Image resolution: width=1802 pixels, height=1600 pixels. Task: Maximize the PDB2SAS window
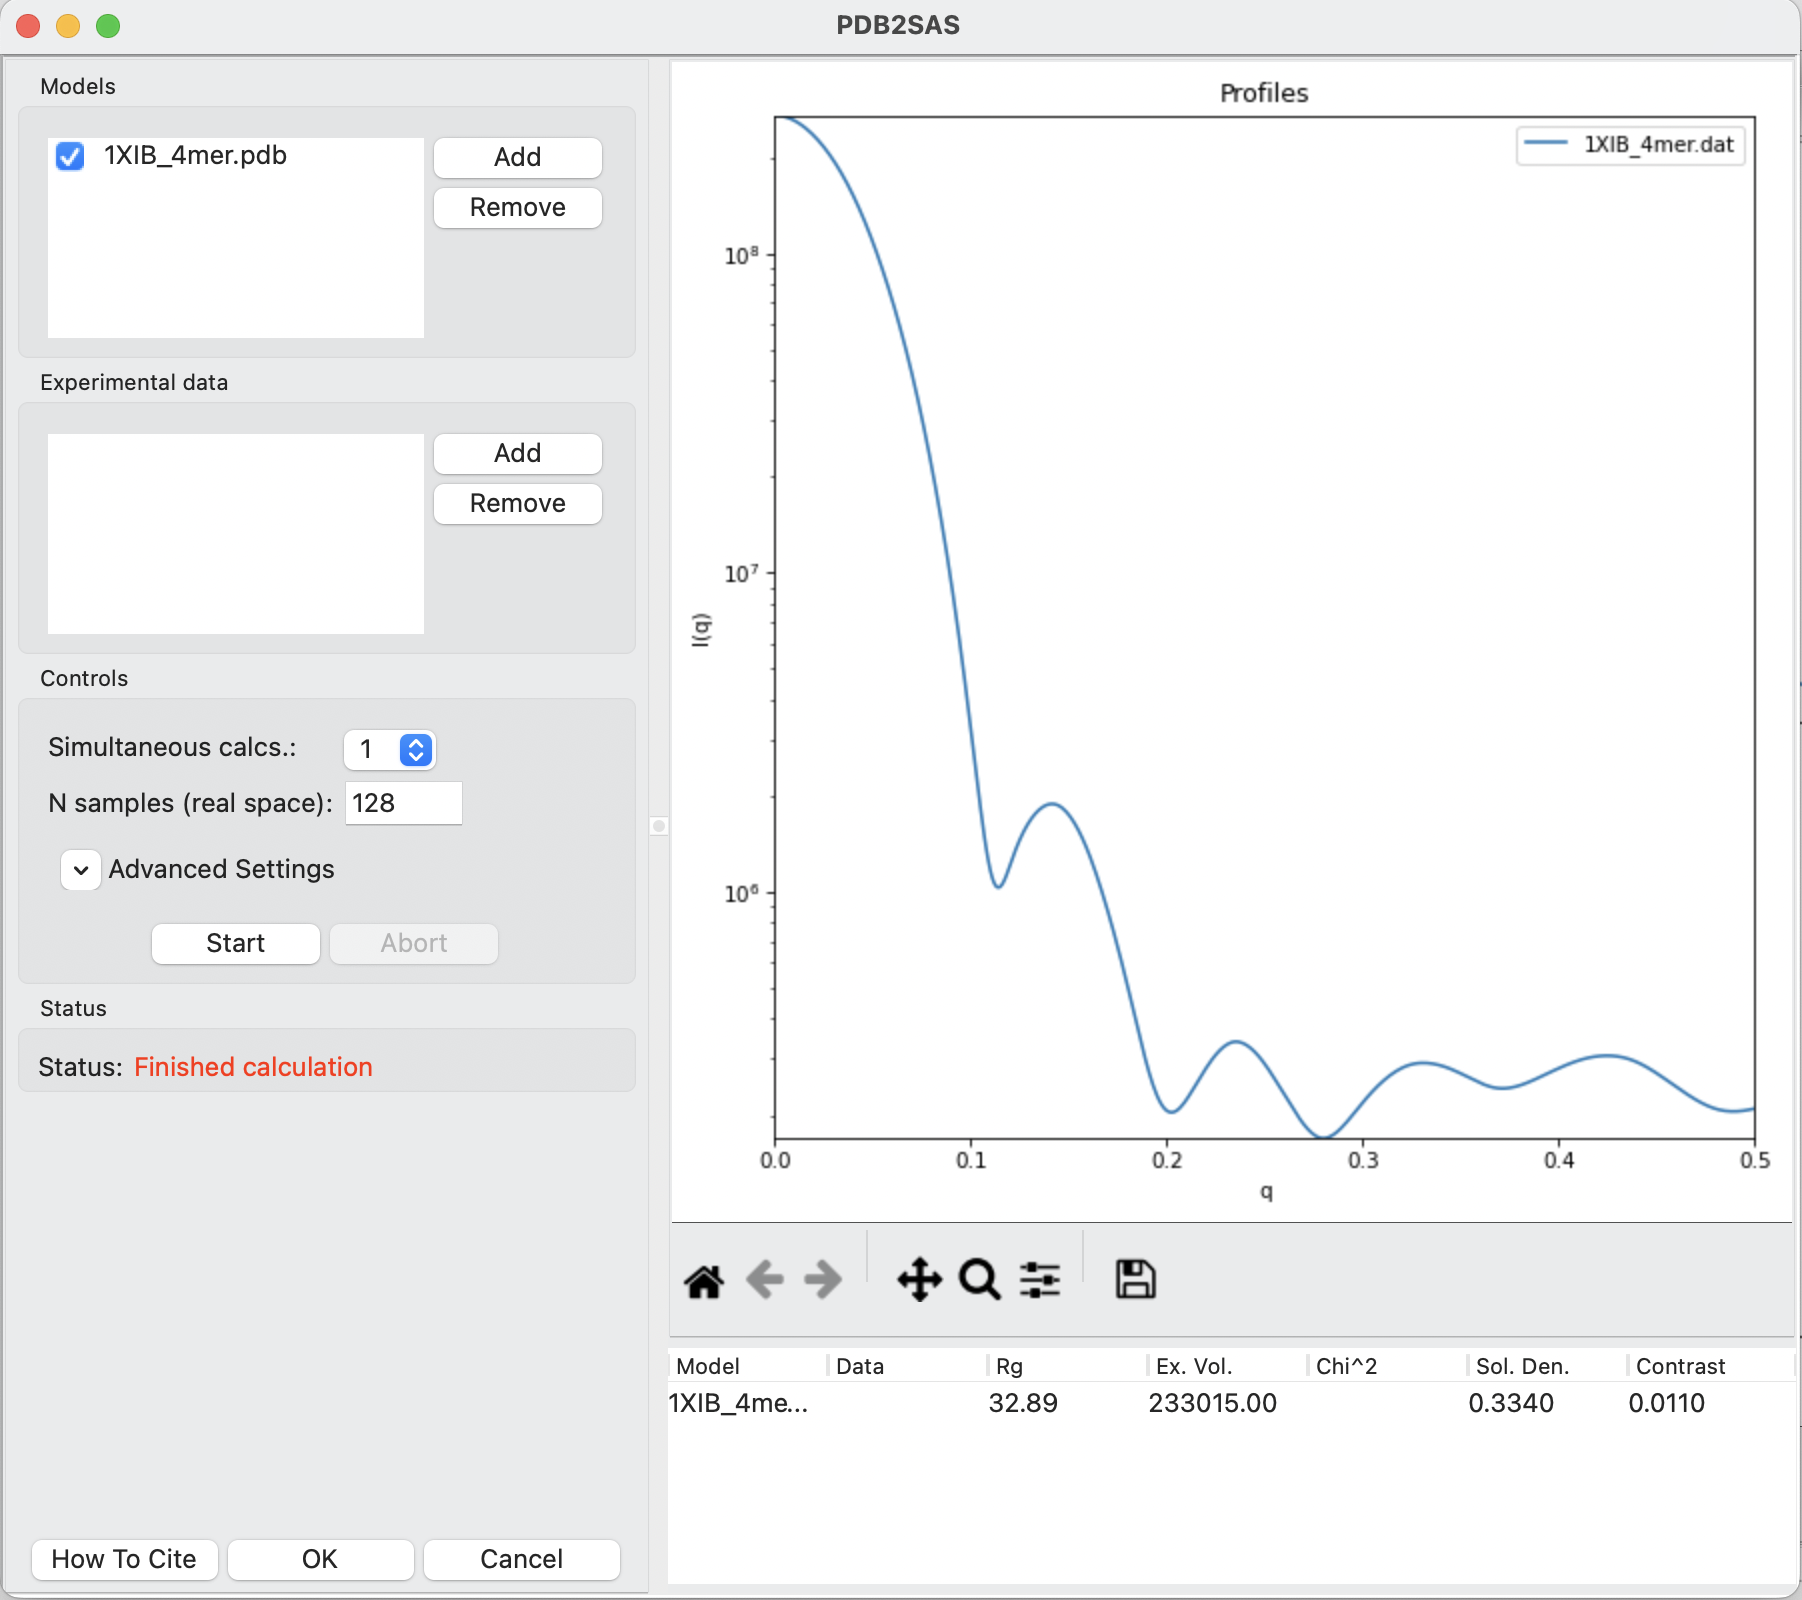pyautogui.click(x=108, y=26)
